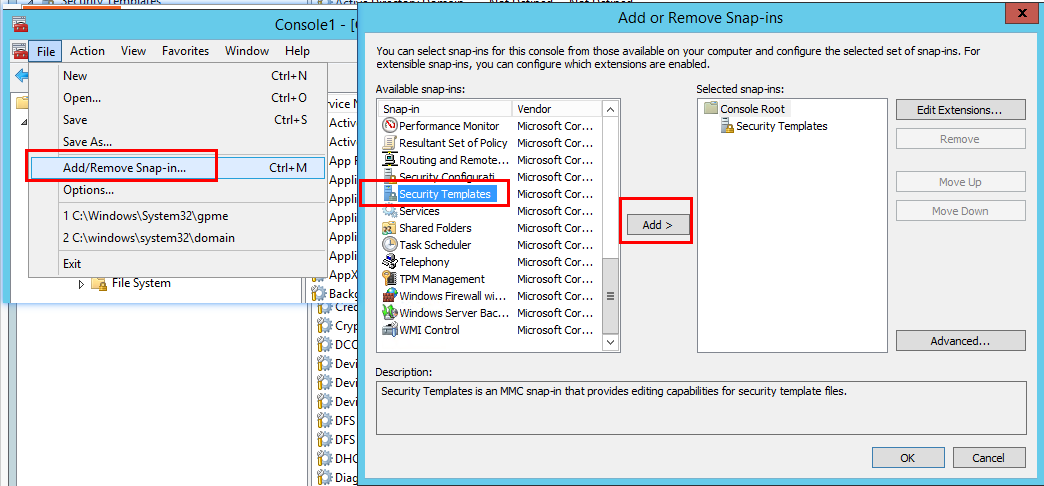The height and width of the screenshot is (486, 1044).
Task: Select the File System tree item
Action: click(140, 284)
